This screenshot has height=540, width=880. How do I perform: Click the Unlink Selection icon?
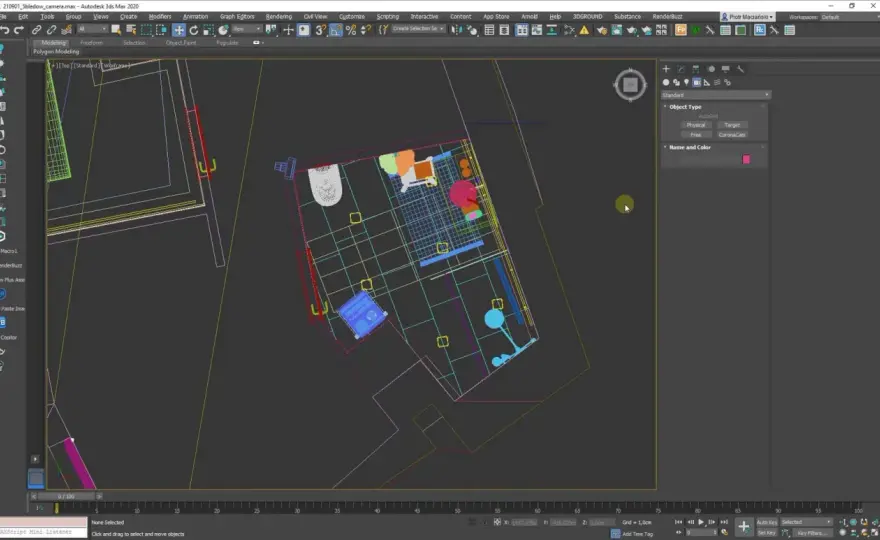point(51,30)
